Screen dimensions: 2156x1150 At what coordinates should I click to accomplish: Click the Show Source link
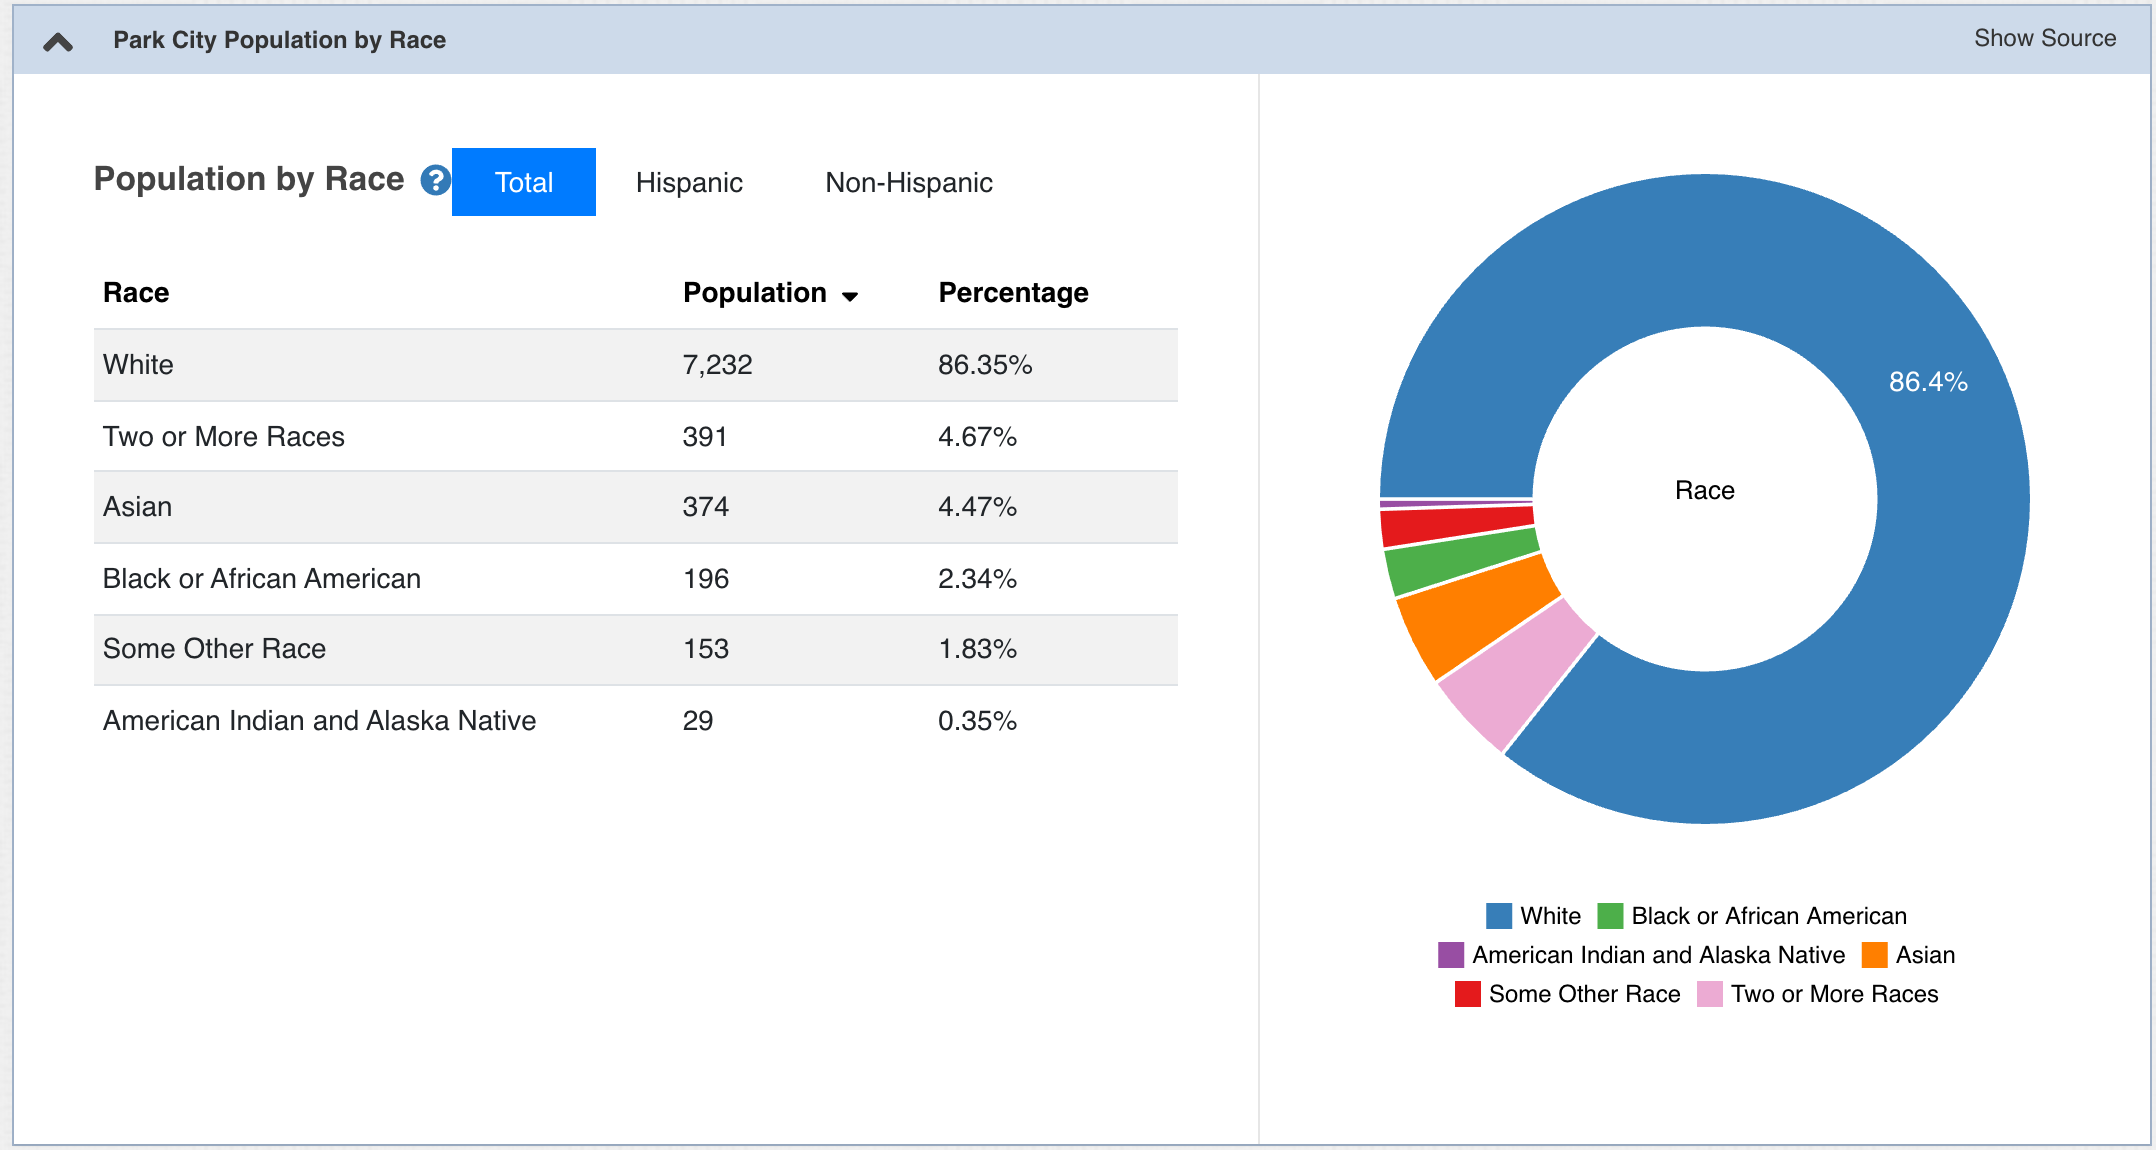pos(2044,38)
